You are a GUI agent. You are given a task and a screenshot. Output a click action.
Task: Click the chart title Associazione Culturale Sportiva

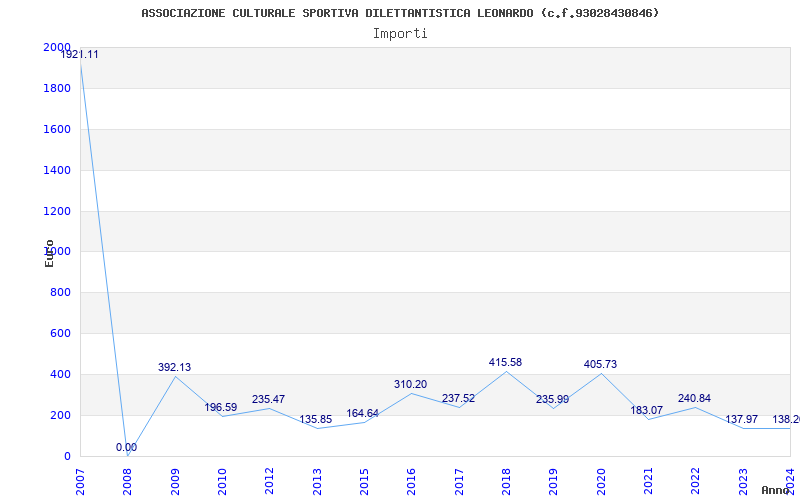400,13
